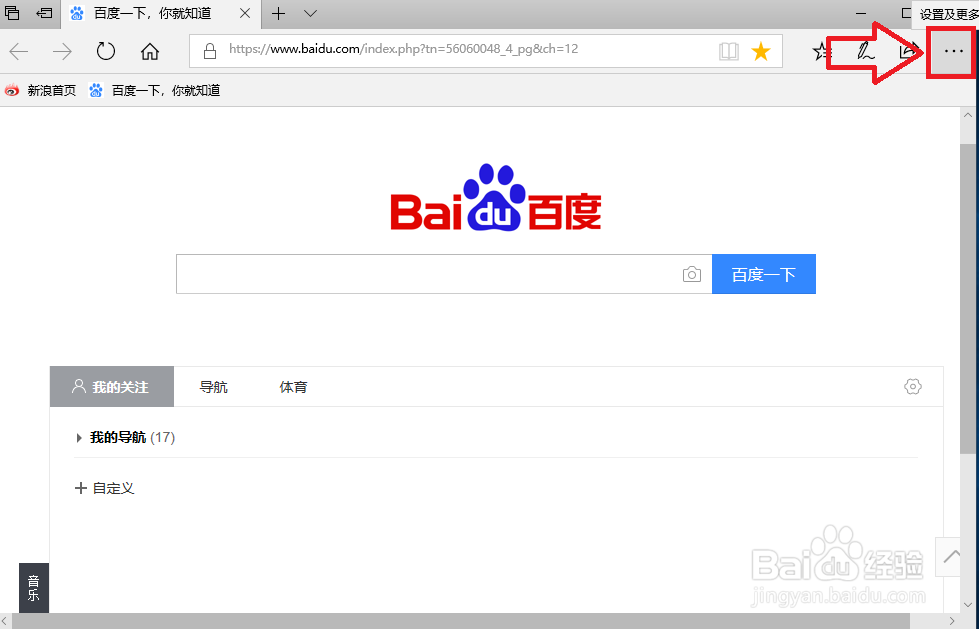Click the 百度一下 search button

[764, 274]
